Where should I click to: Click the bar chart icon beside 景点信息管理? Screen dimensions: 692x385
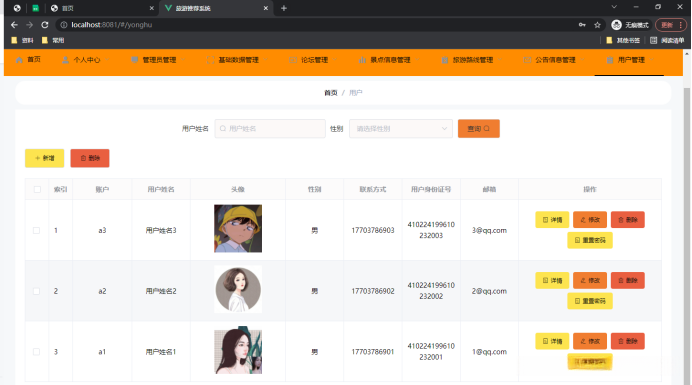pyautogui.click(x=362, y=60)
